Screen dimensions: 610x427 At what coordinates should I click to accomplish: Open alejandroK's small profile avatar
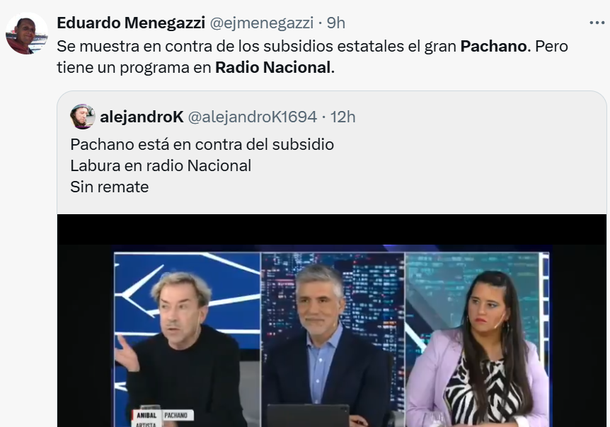[82, 116]
